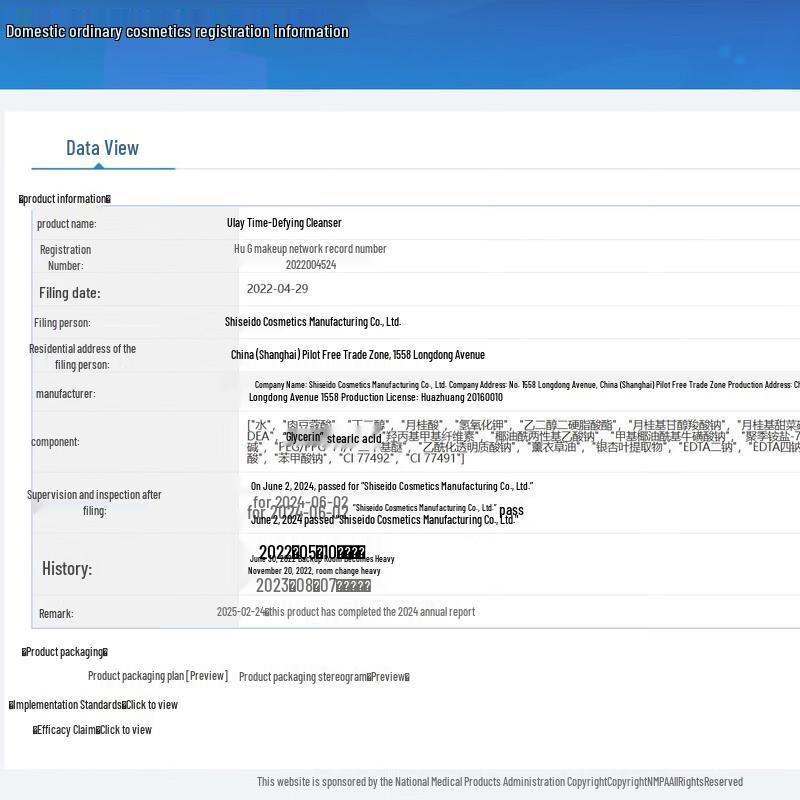The width and height of the screenshot is (800, 800).
Task: Click the filing date 2022-04-29
Action: tap(277, 289)
